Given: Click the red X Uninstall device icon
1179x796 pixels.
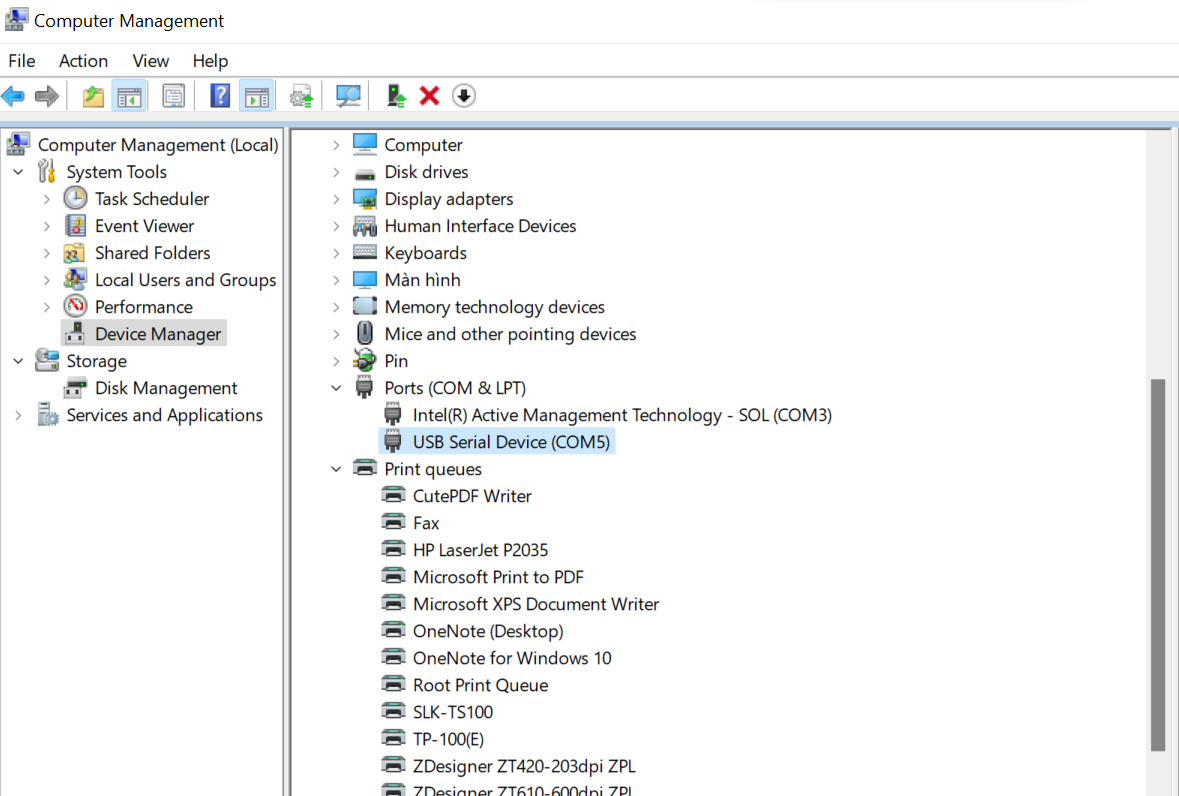Looking at the screenshot, I should pyautogui.click(x=429, y=96).
